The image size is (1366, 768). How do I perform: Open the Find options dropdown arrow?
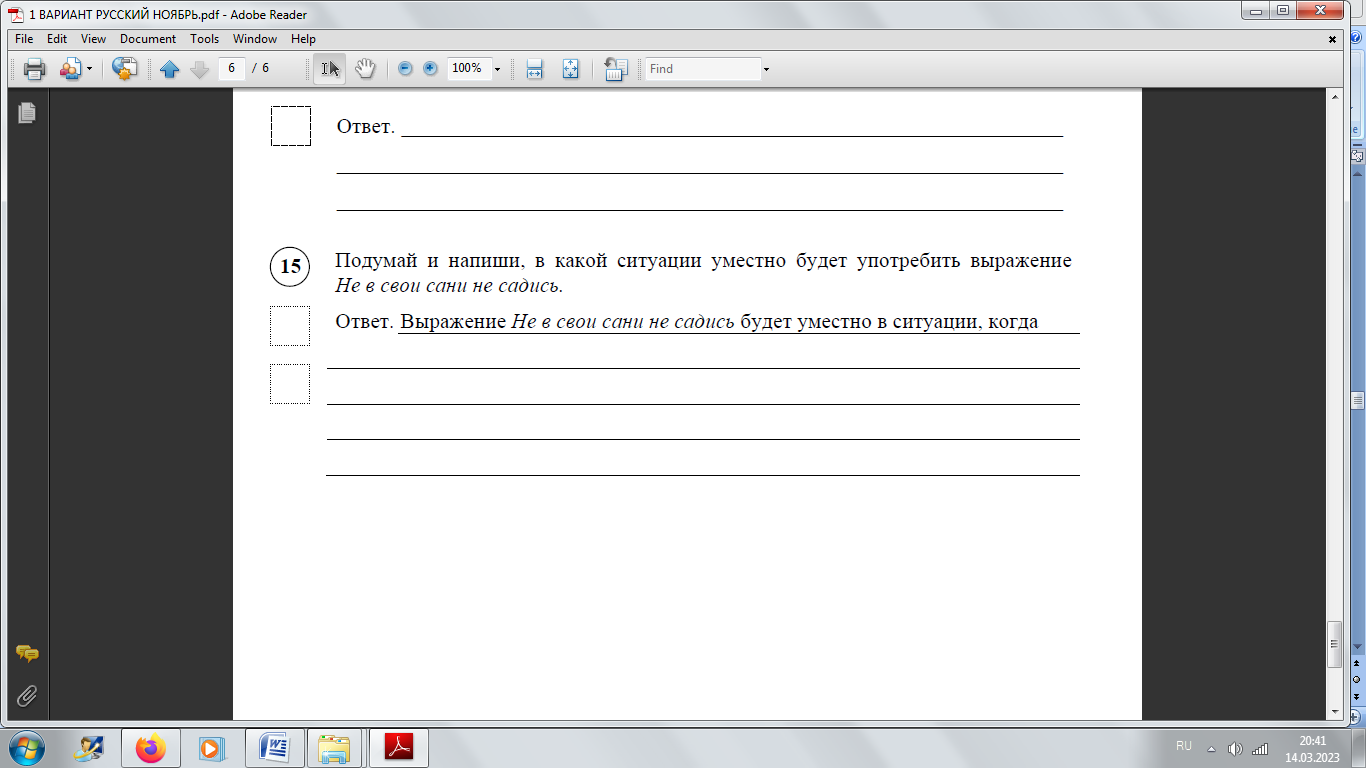click(766, 69)
